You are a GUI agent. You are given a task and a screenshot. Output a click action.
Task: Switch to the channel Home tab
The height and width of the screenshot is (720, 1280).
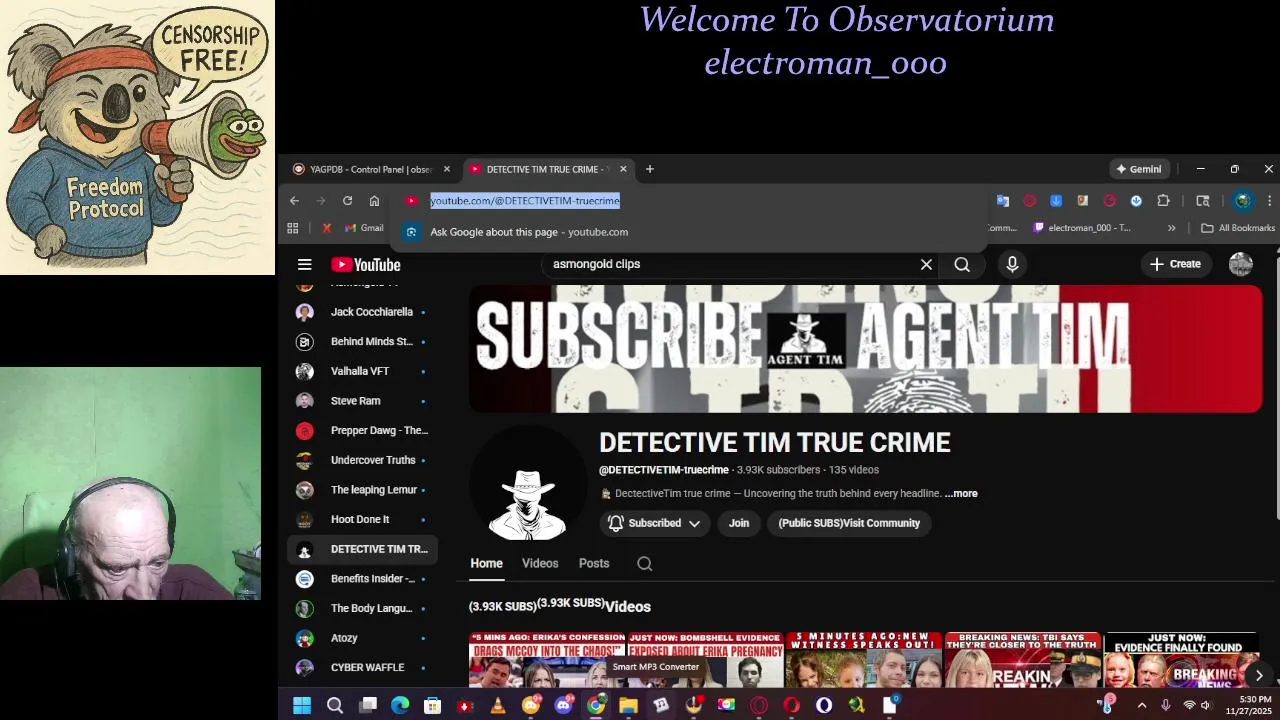click(x=487, y=564)
